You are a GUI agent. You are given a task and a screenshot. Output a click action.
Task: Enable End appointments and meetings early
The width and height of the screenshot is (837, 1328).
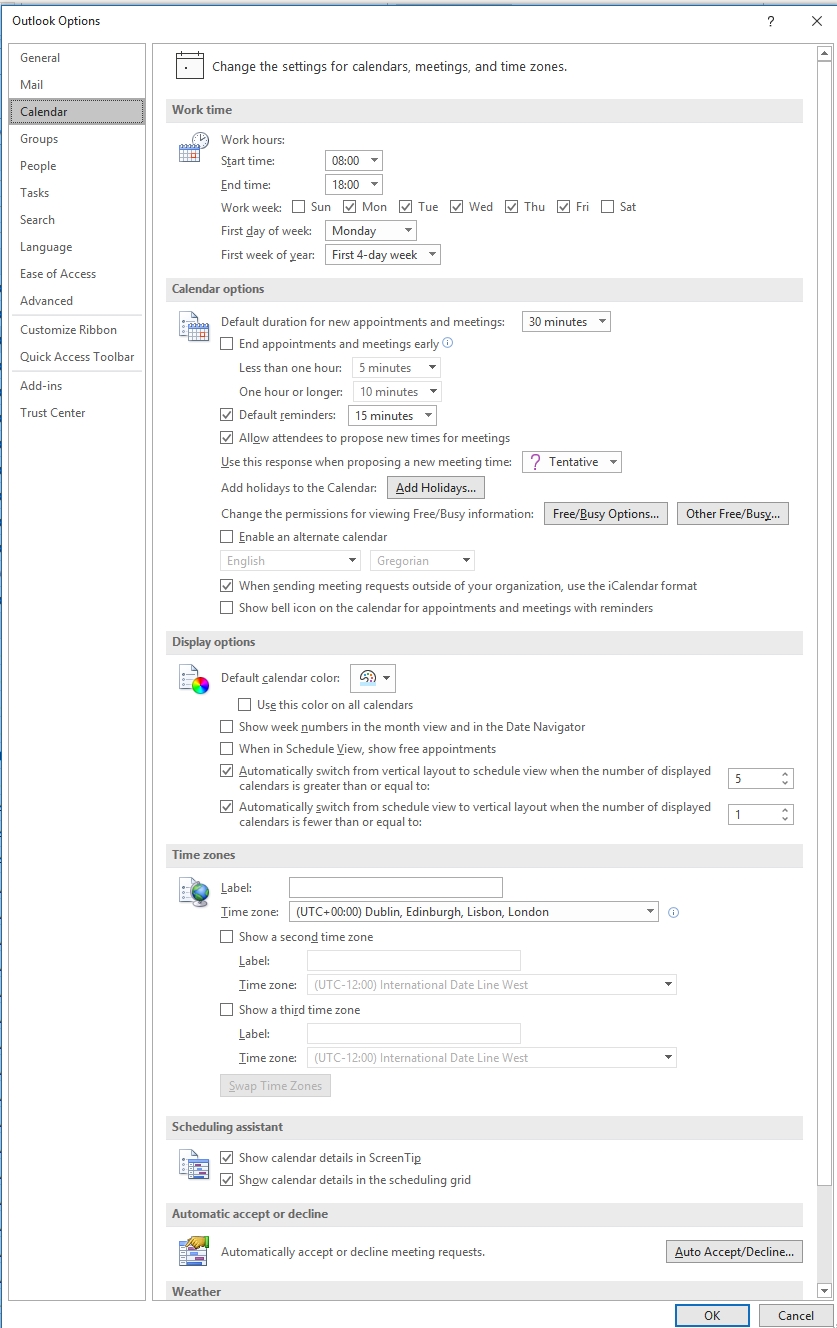(227, 344)
